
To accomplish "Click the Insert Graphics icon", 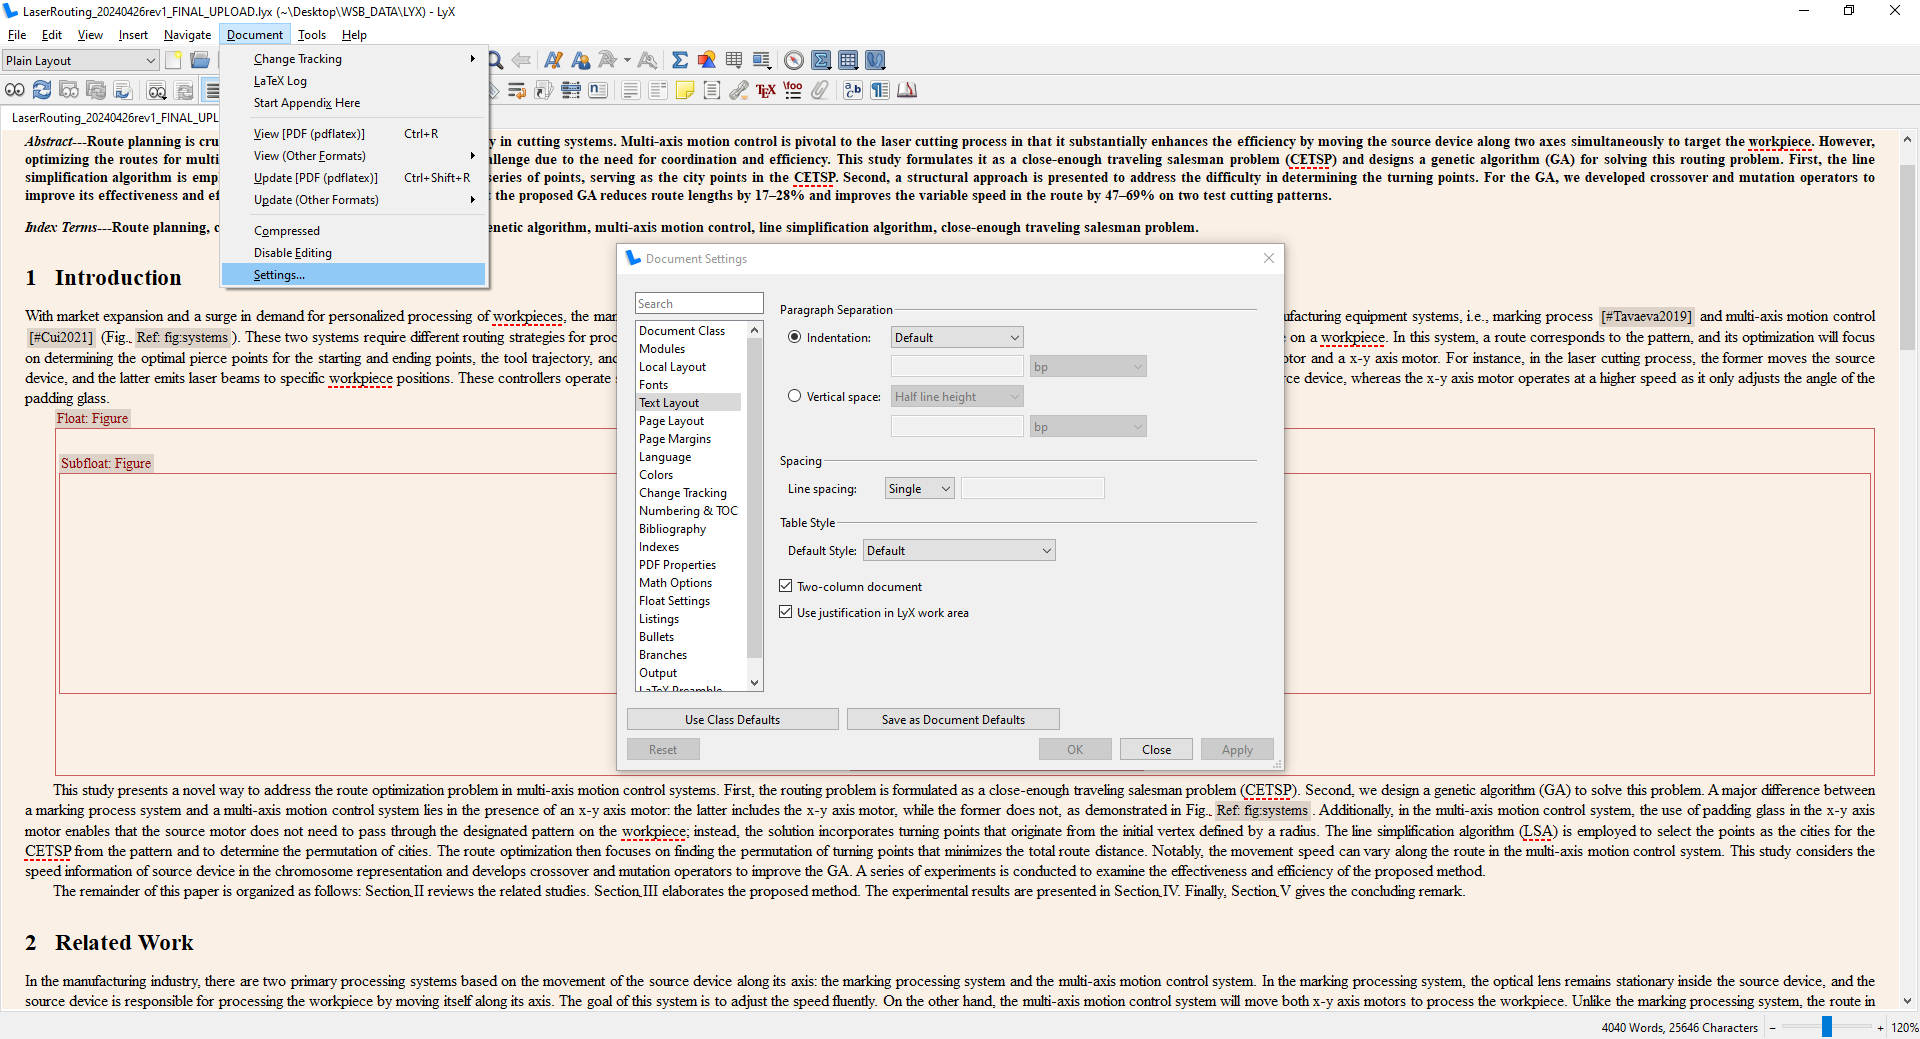I will [707, 60].
